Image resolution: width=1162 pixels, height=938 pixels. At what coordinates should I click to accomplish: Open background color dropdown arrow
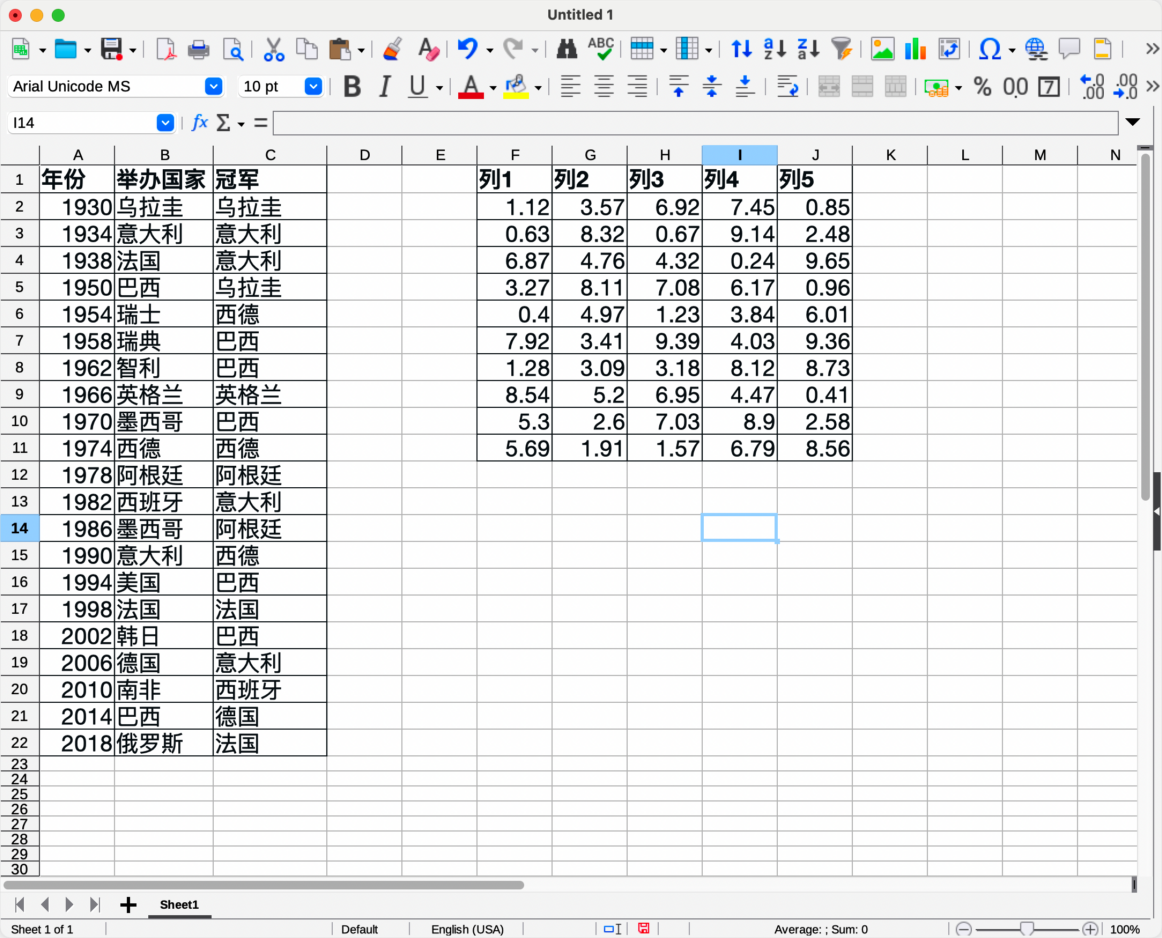(538, 88)
